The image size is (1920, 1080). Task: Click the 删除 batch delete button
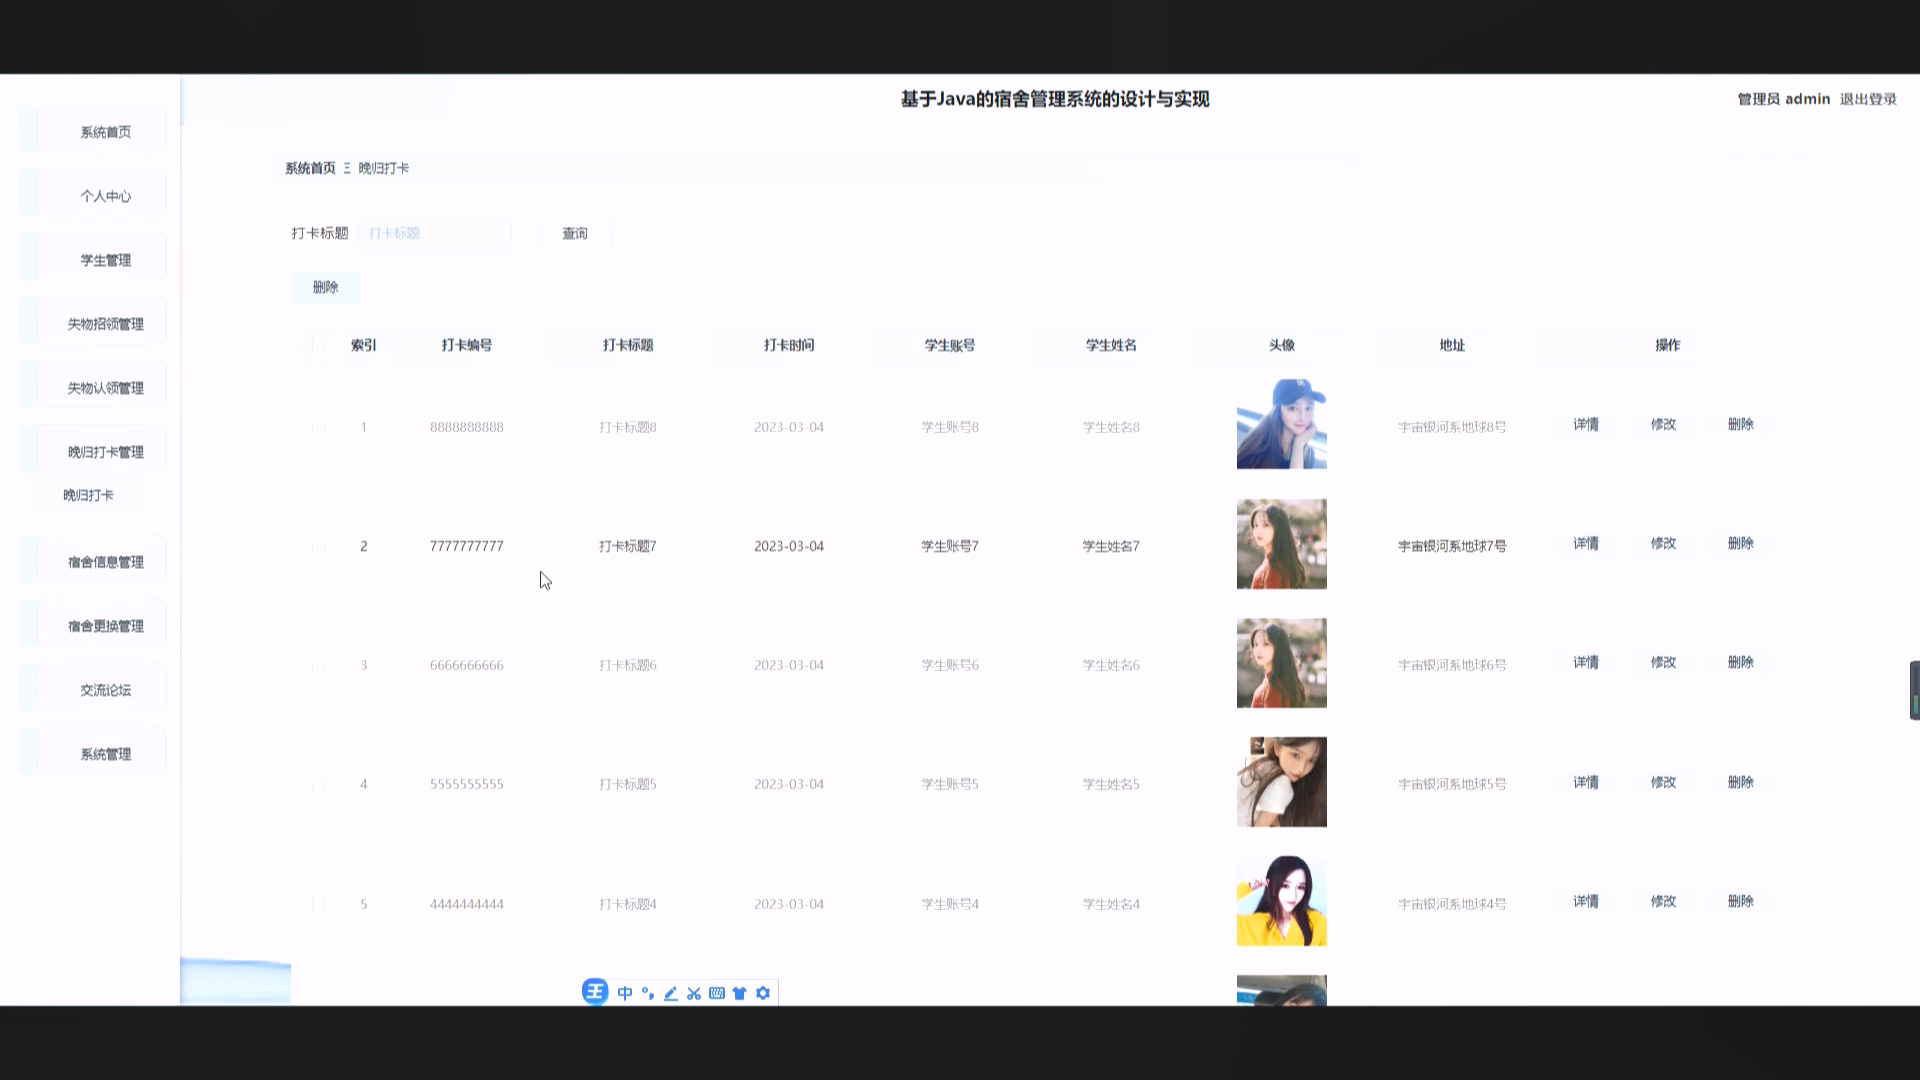tap(325, 287)
